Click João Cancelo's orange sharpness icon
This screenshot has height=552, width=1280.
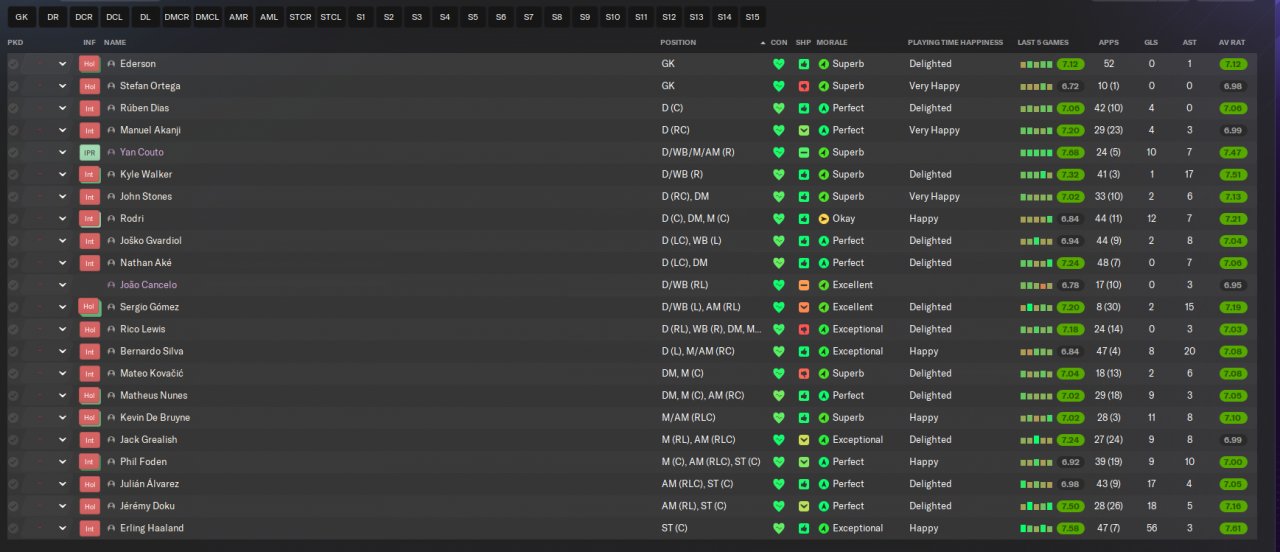[803, 285]
